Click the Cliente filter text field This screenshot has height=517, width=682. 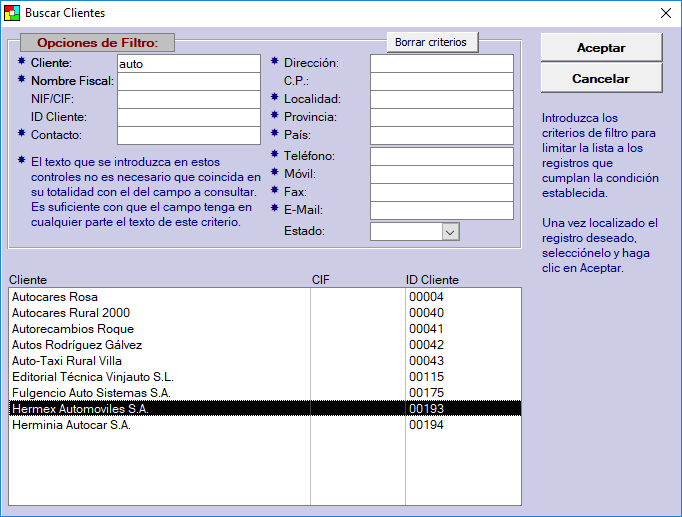(188, 63)
